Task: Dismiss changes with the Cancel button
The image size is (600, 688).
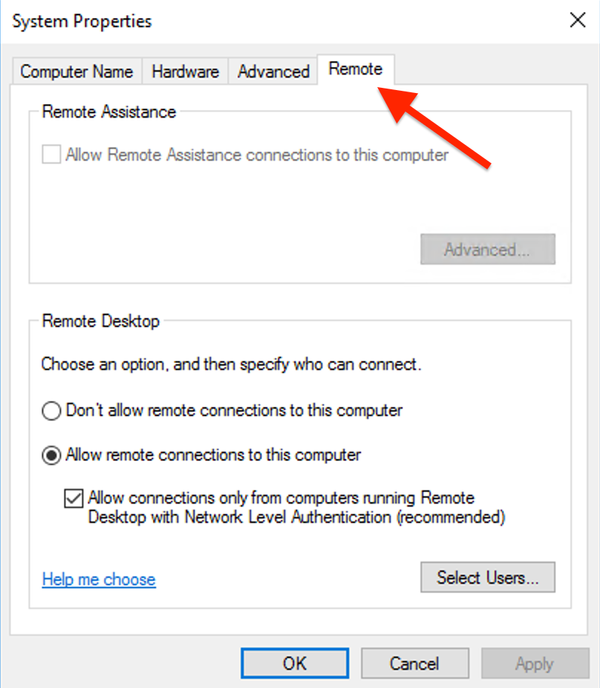Action: (x=414, y=663)
